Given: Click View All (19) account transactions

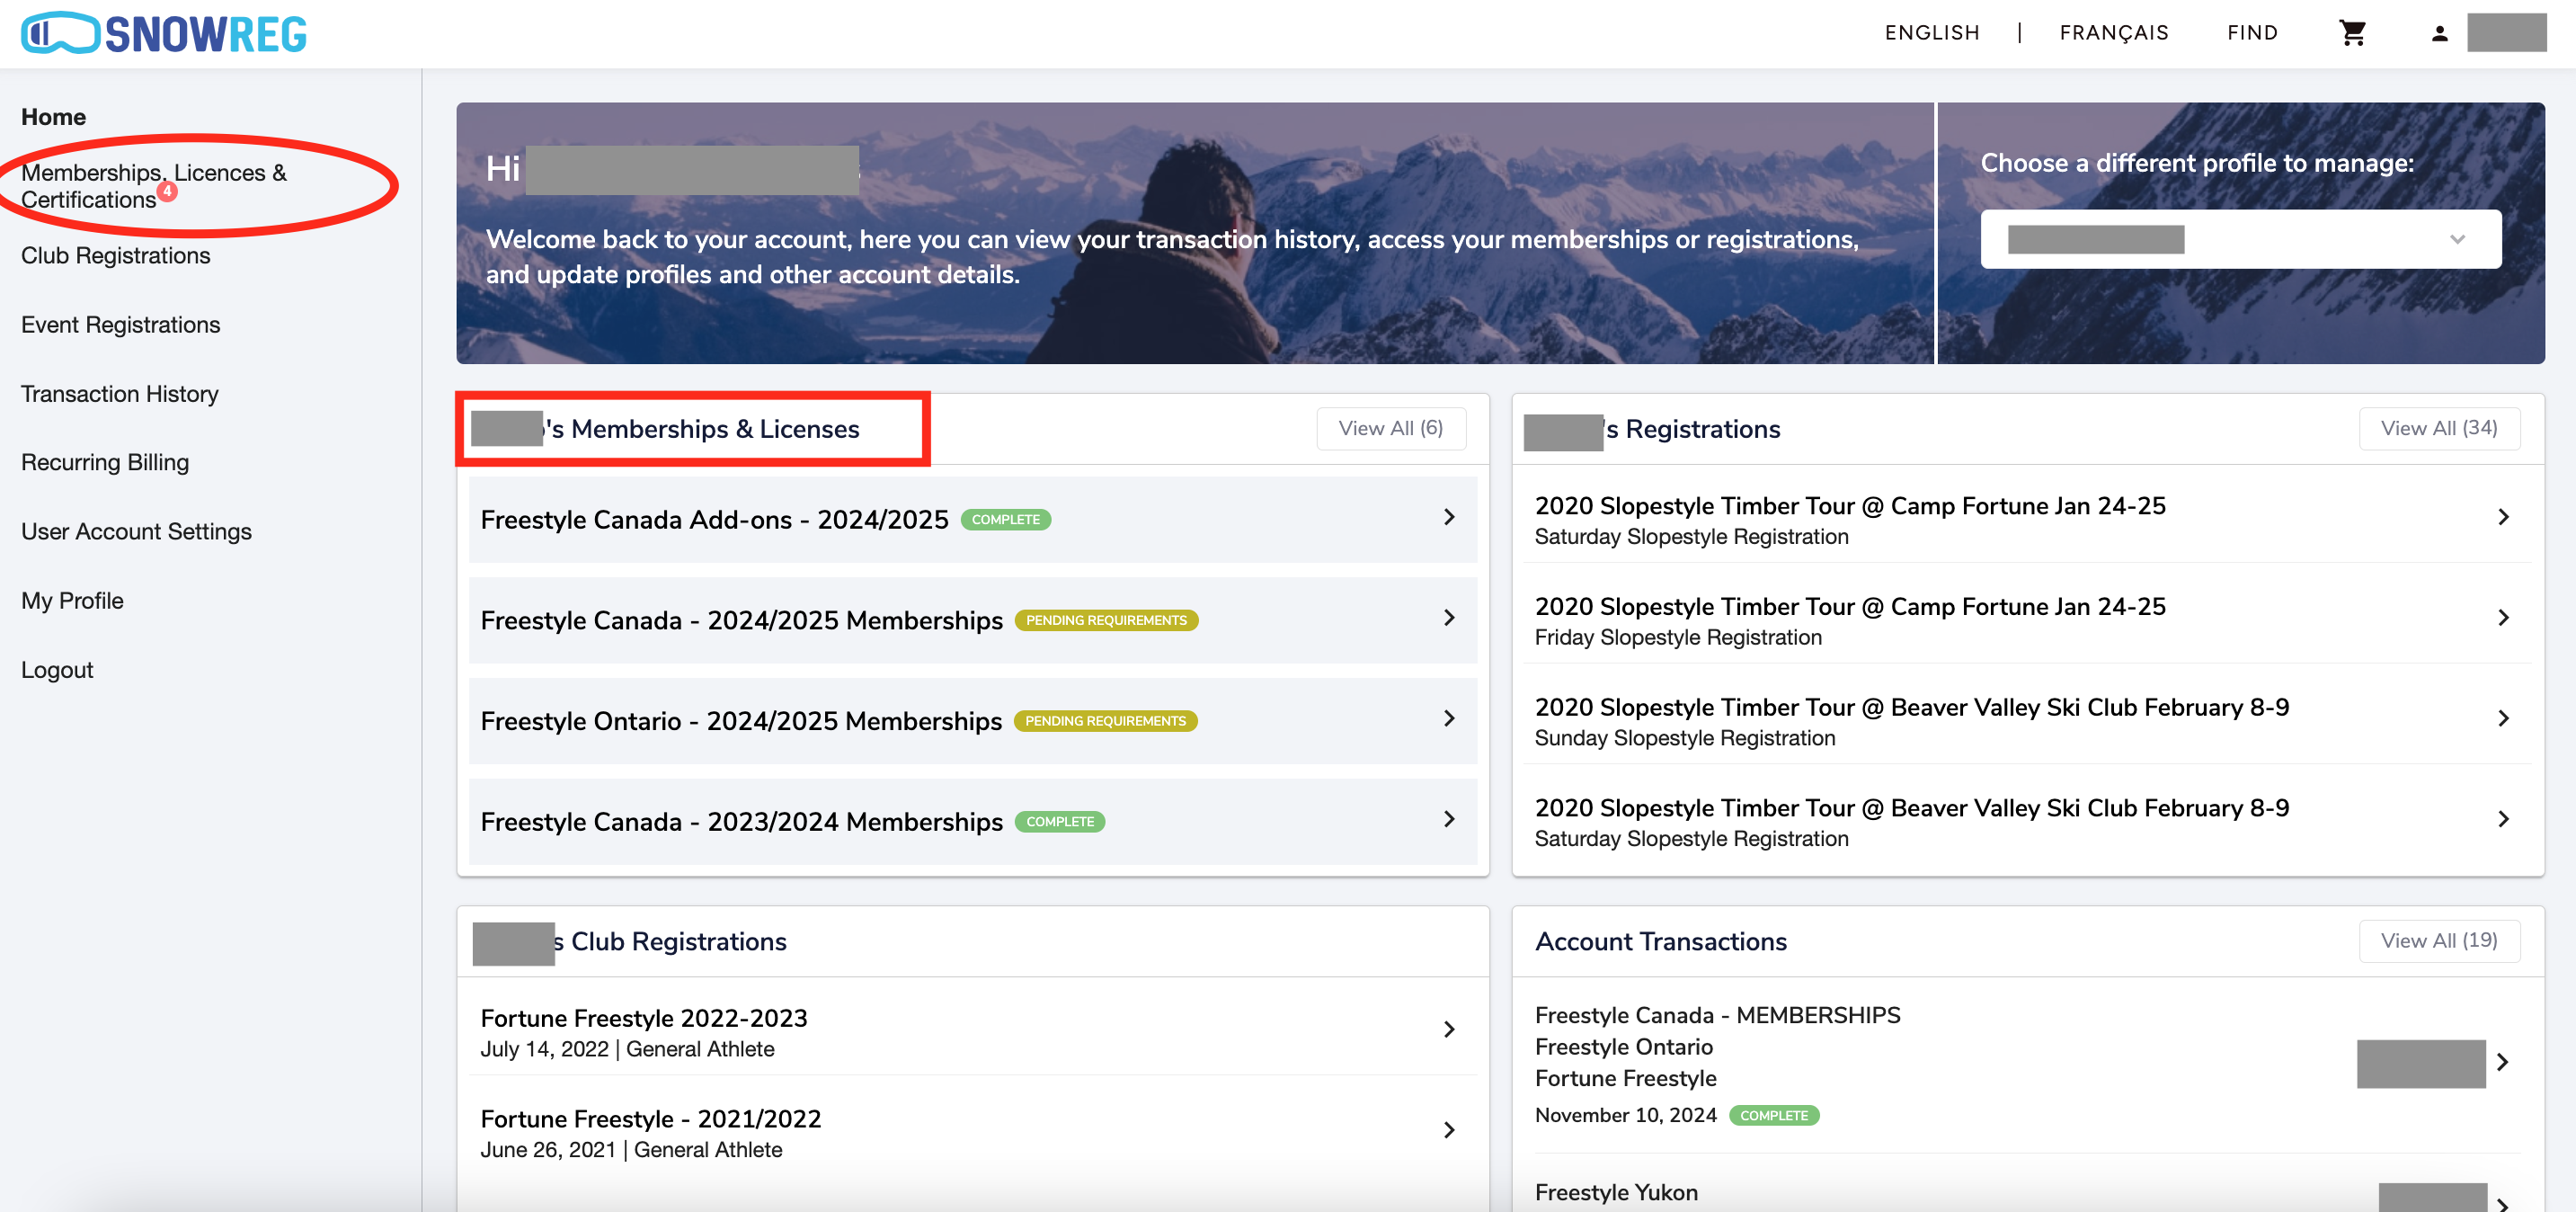Looking at the screenshot, I should [x=2439, y=940].
